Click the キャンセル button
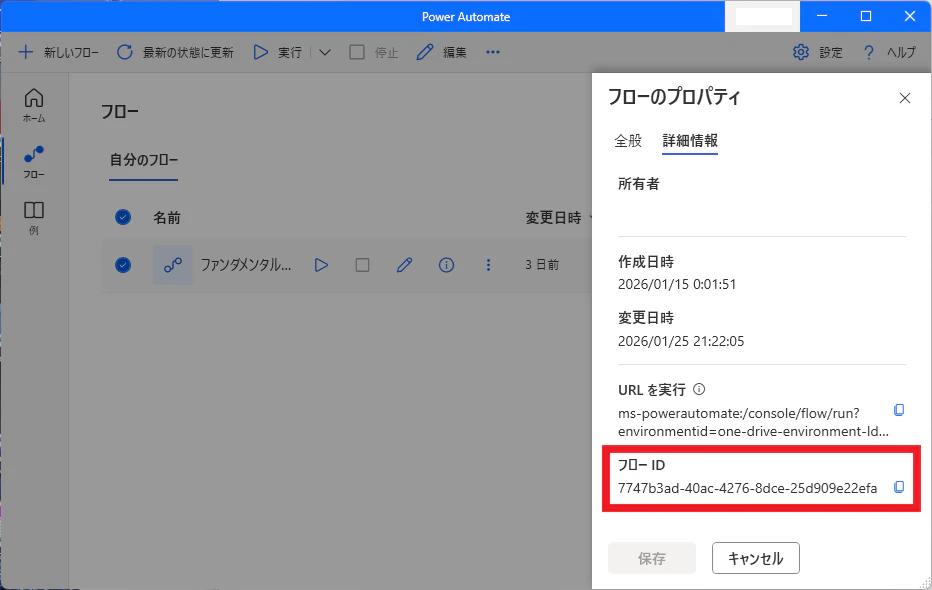 tap(755, 558)
